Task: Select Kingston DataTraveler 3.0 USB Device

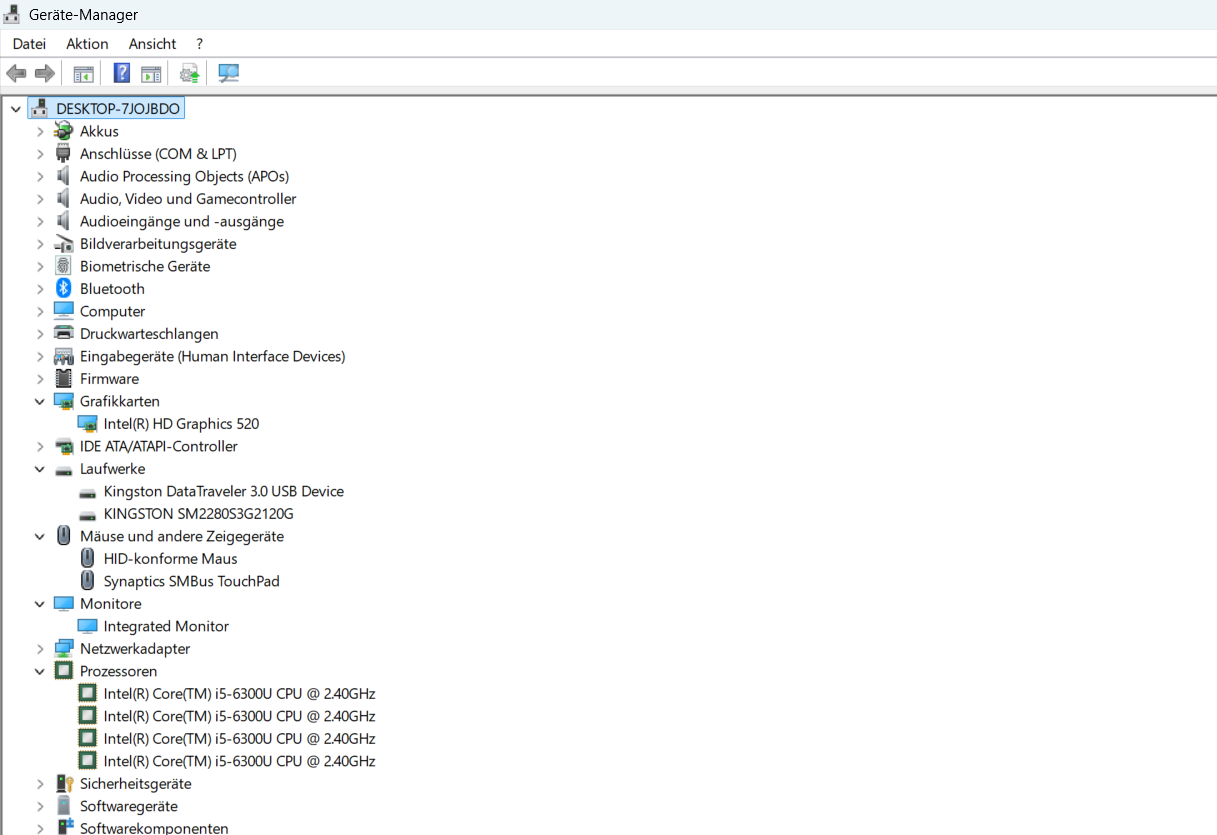Action: (223, 491)
